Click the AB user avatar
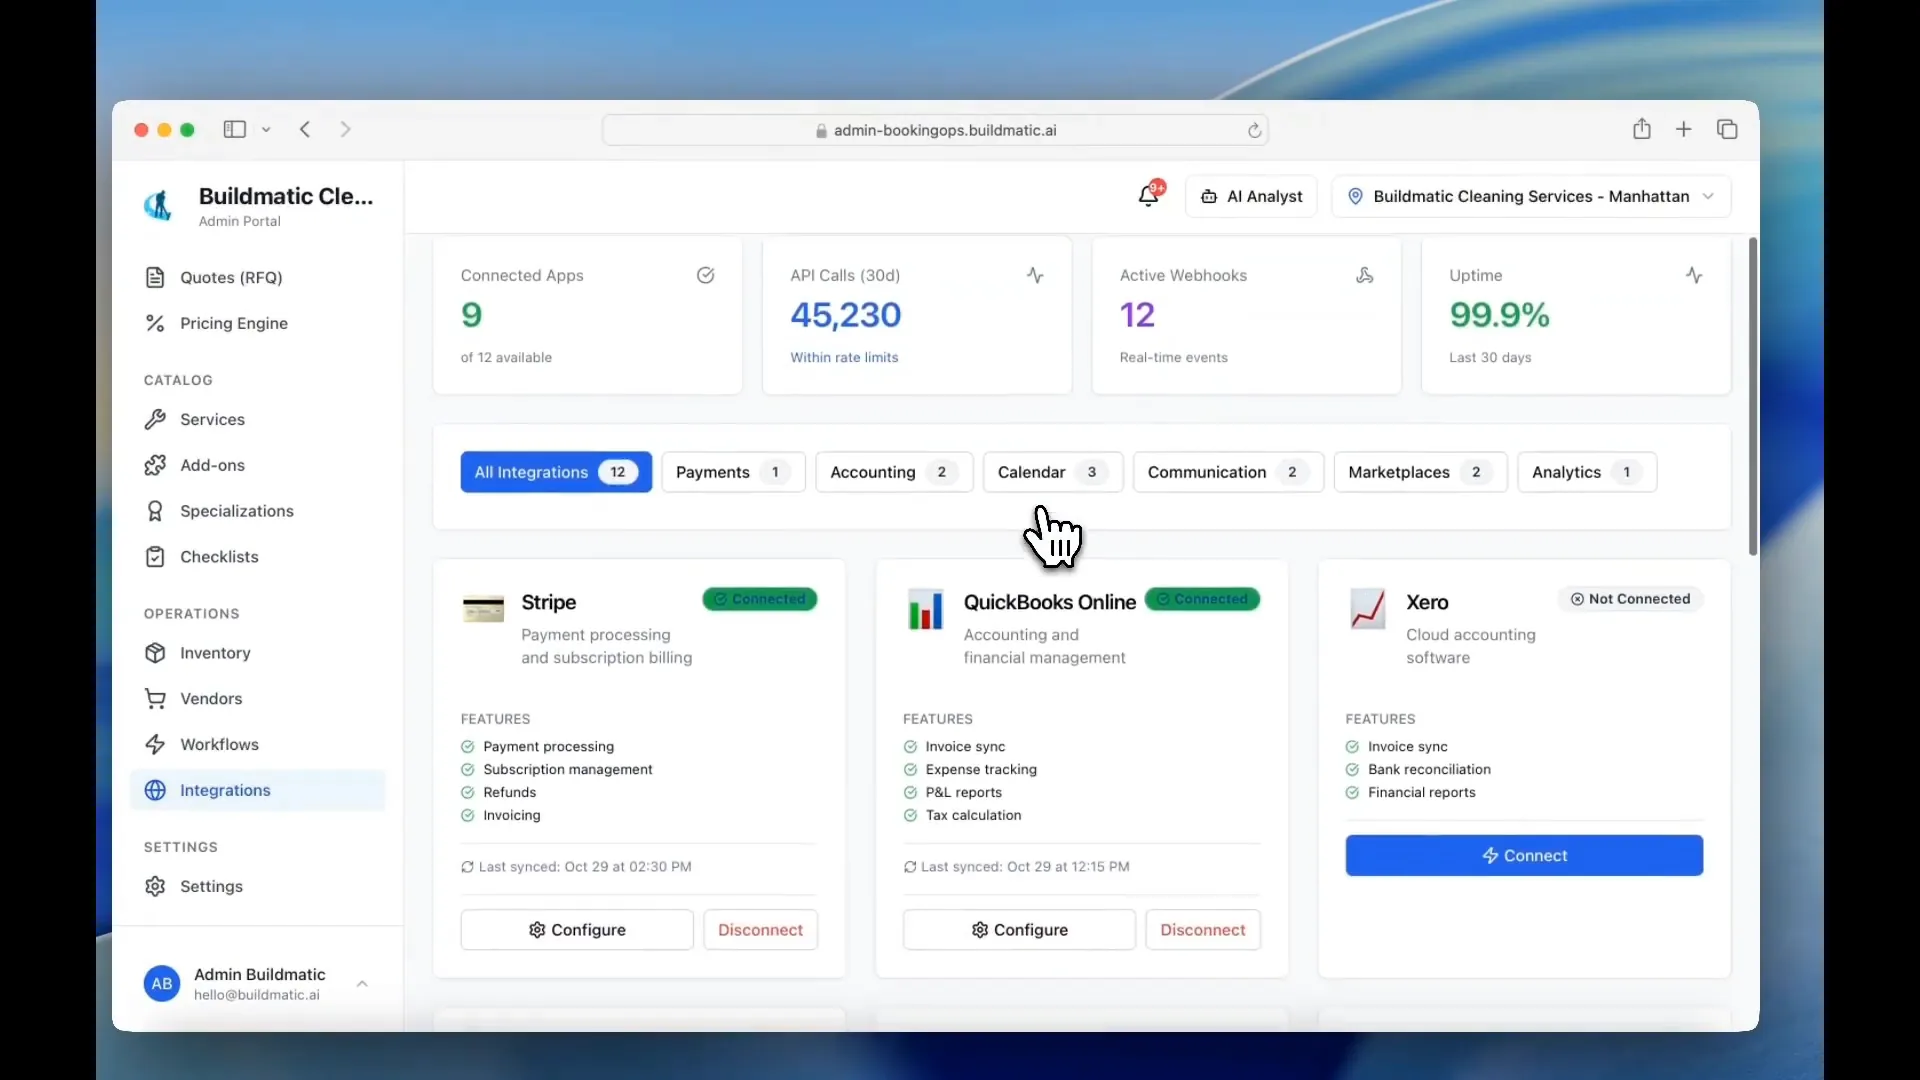1920x1080 pixels. pyautogui.click(x=162, y=984)
